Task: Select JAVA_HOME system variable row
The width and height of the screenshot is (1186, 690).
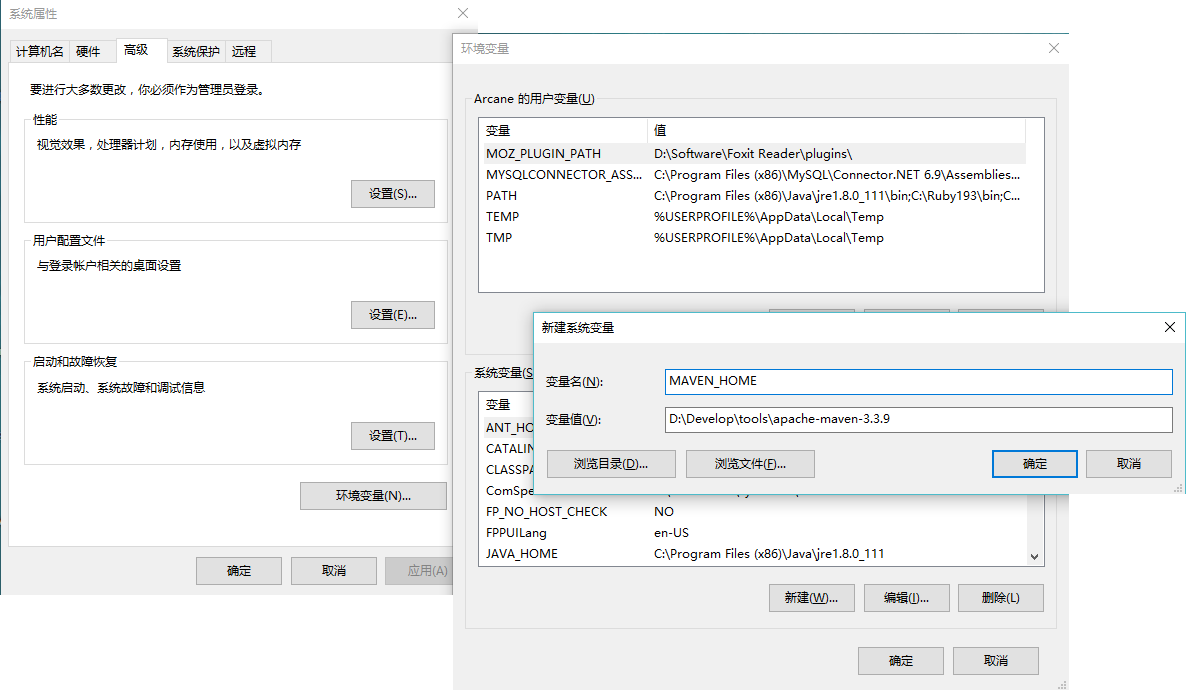Action: tap(755, 555)
